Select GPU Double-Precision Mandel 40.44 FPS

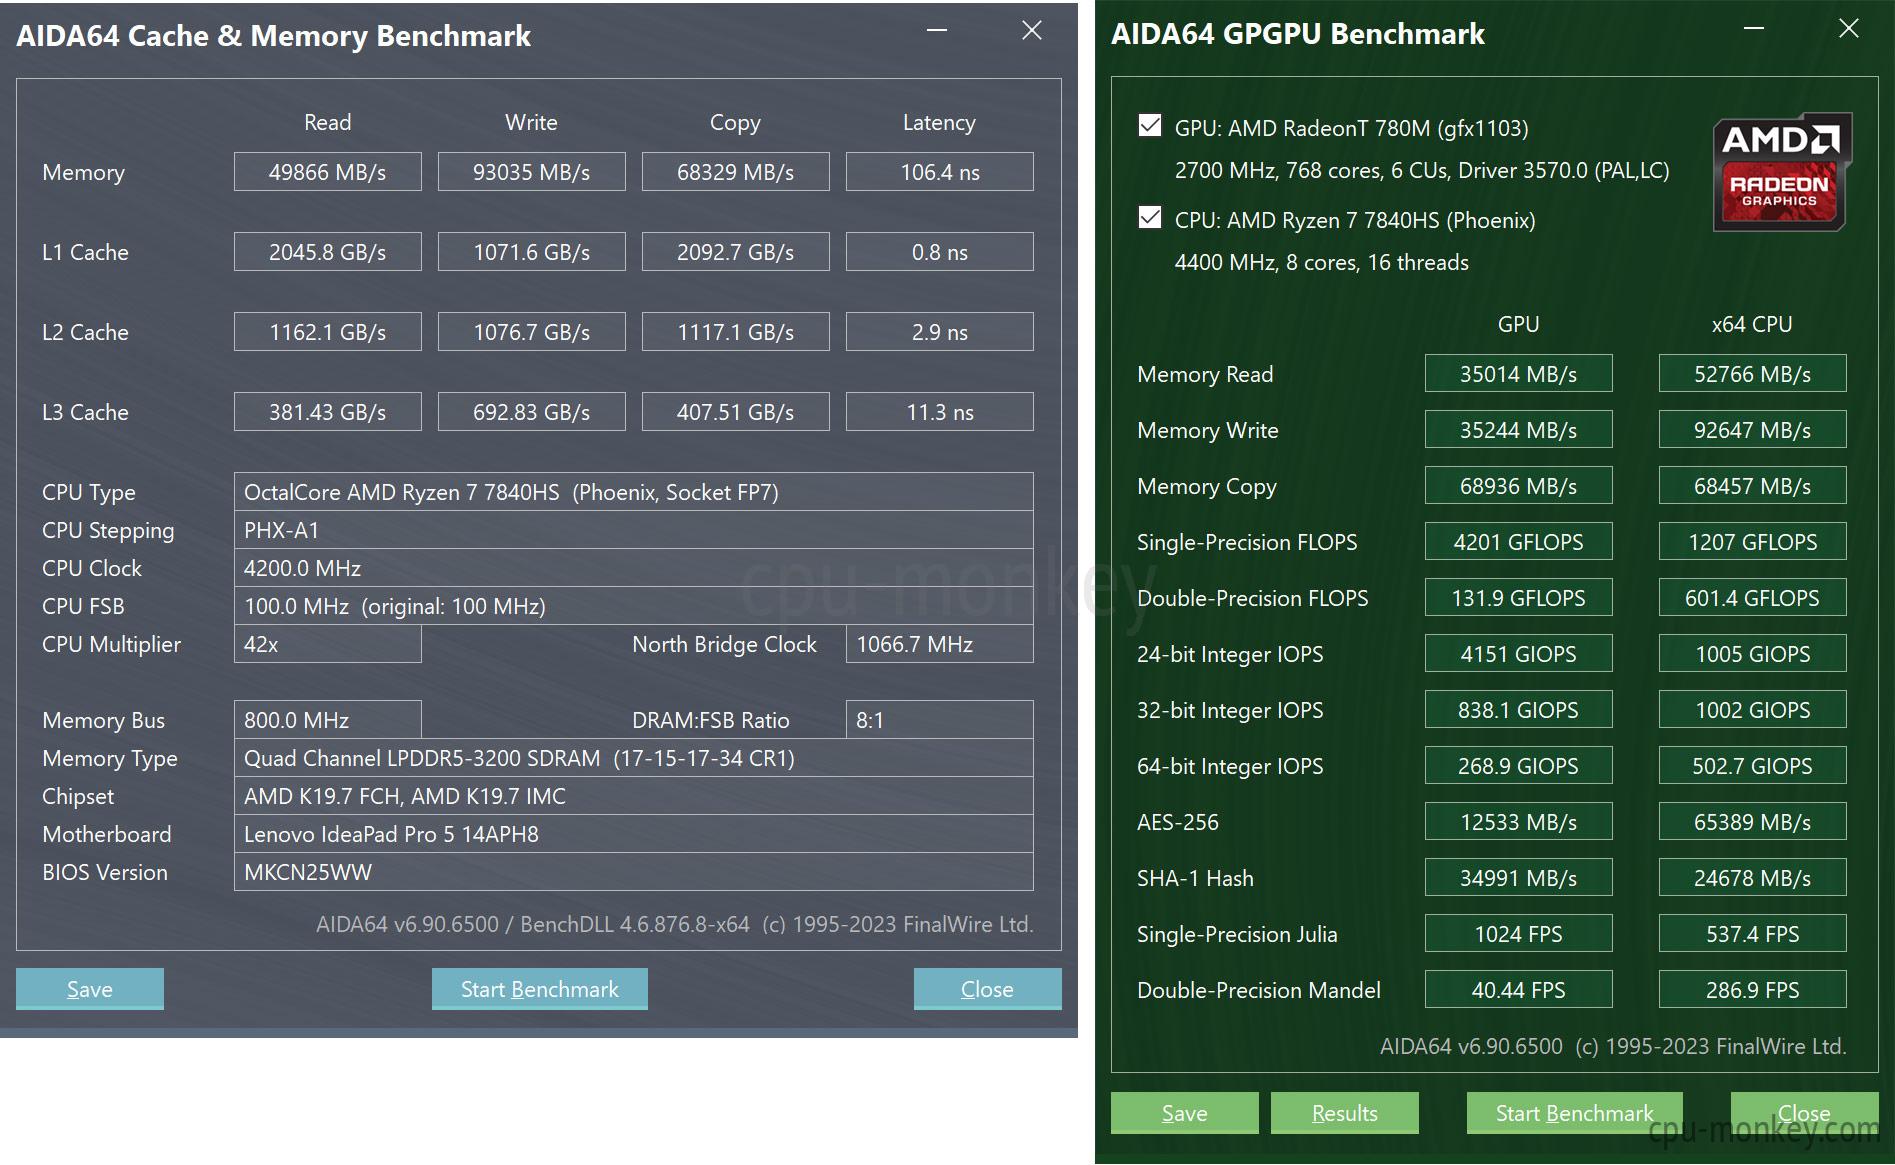point(1519,990)
